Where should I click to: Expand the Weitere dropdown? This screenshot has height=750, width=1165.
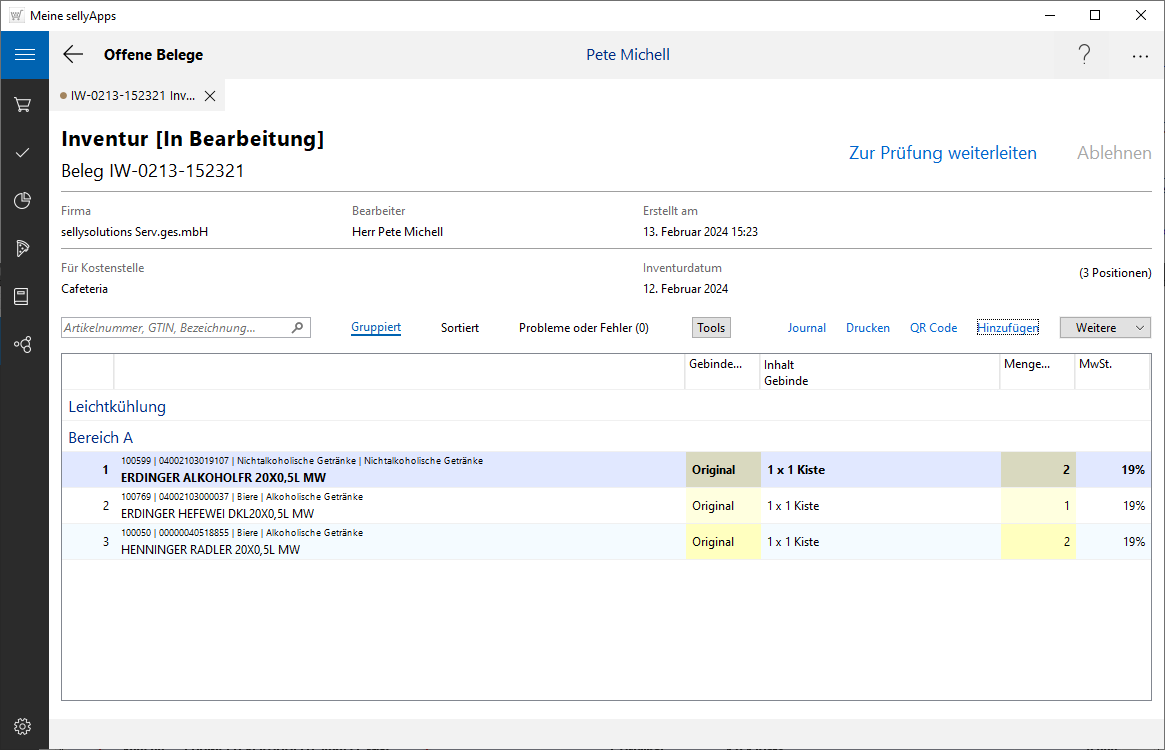click(x=1105, y=328)
